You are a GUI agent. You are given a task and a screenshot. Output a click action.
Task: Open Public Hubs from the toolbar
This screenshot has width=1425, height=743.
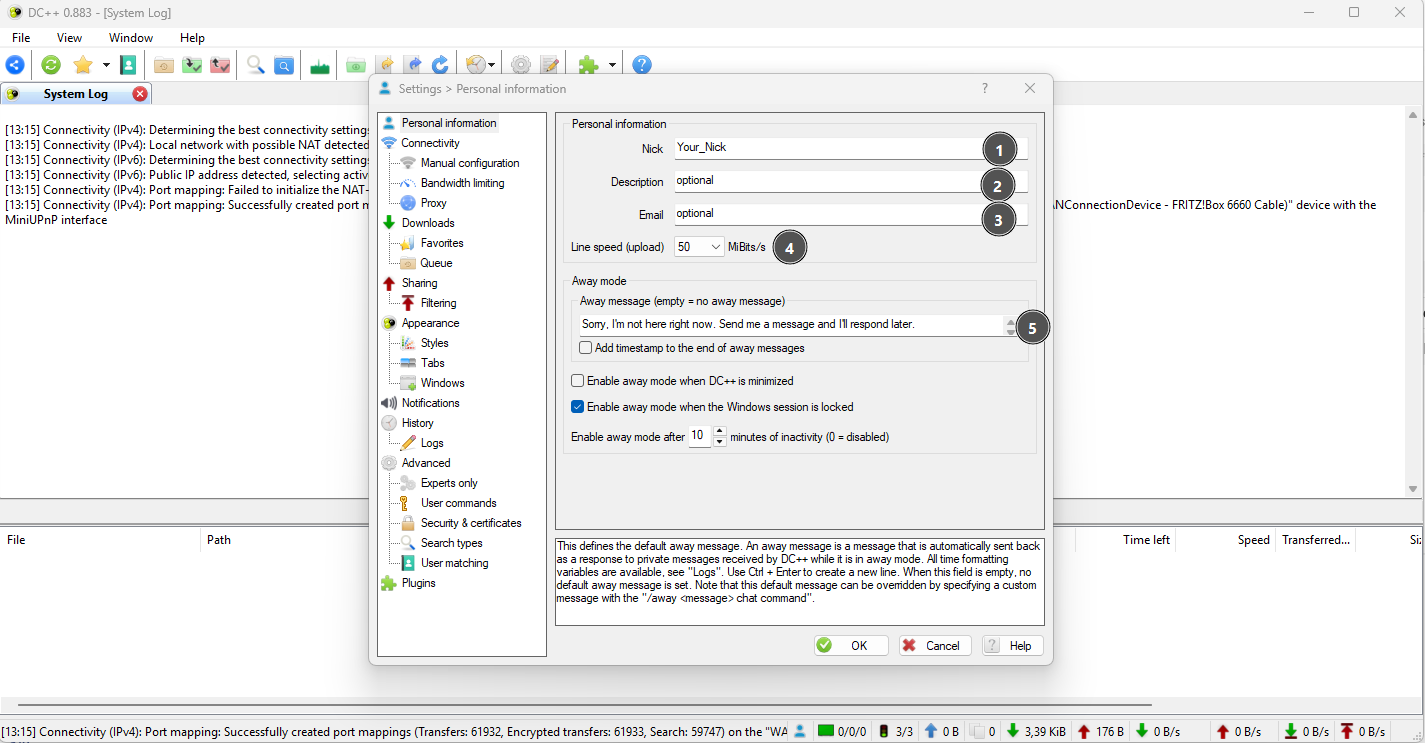pyautogui.click(x=15, y=65)
